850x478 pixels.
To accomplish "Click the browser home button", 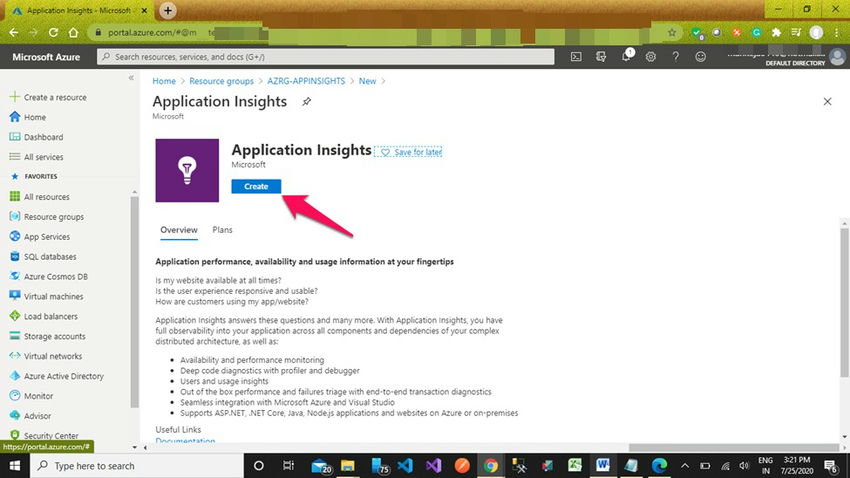I will pos(73,33).
